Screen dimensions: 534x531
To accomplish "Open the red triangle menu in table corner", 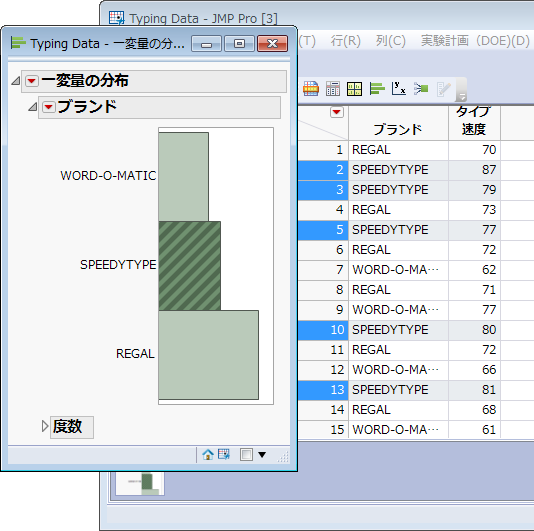I will pos(337,112).
